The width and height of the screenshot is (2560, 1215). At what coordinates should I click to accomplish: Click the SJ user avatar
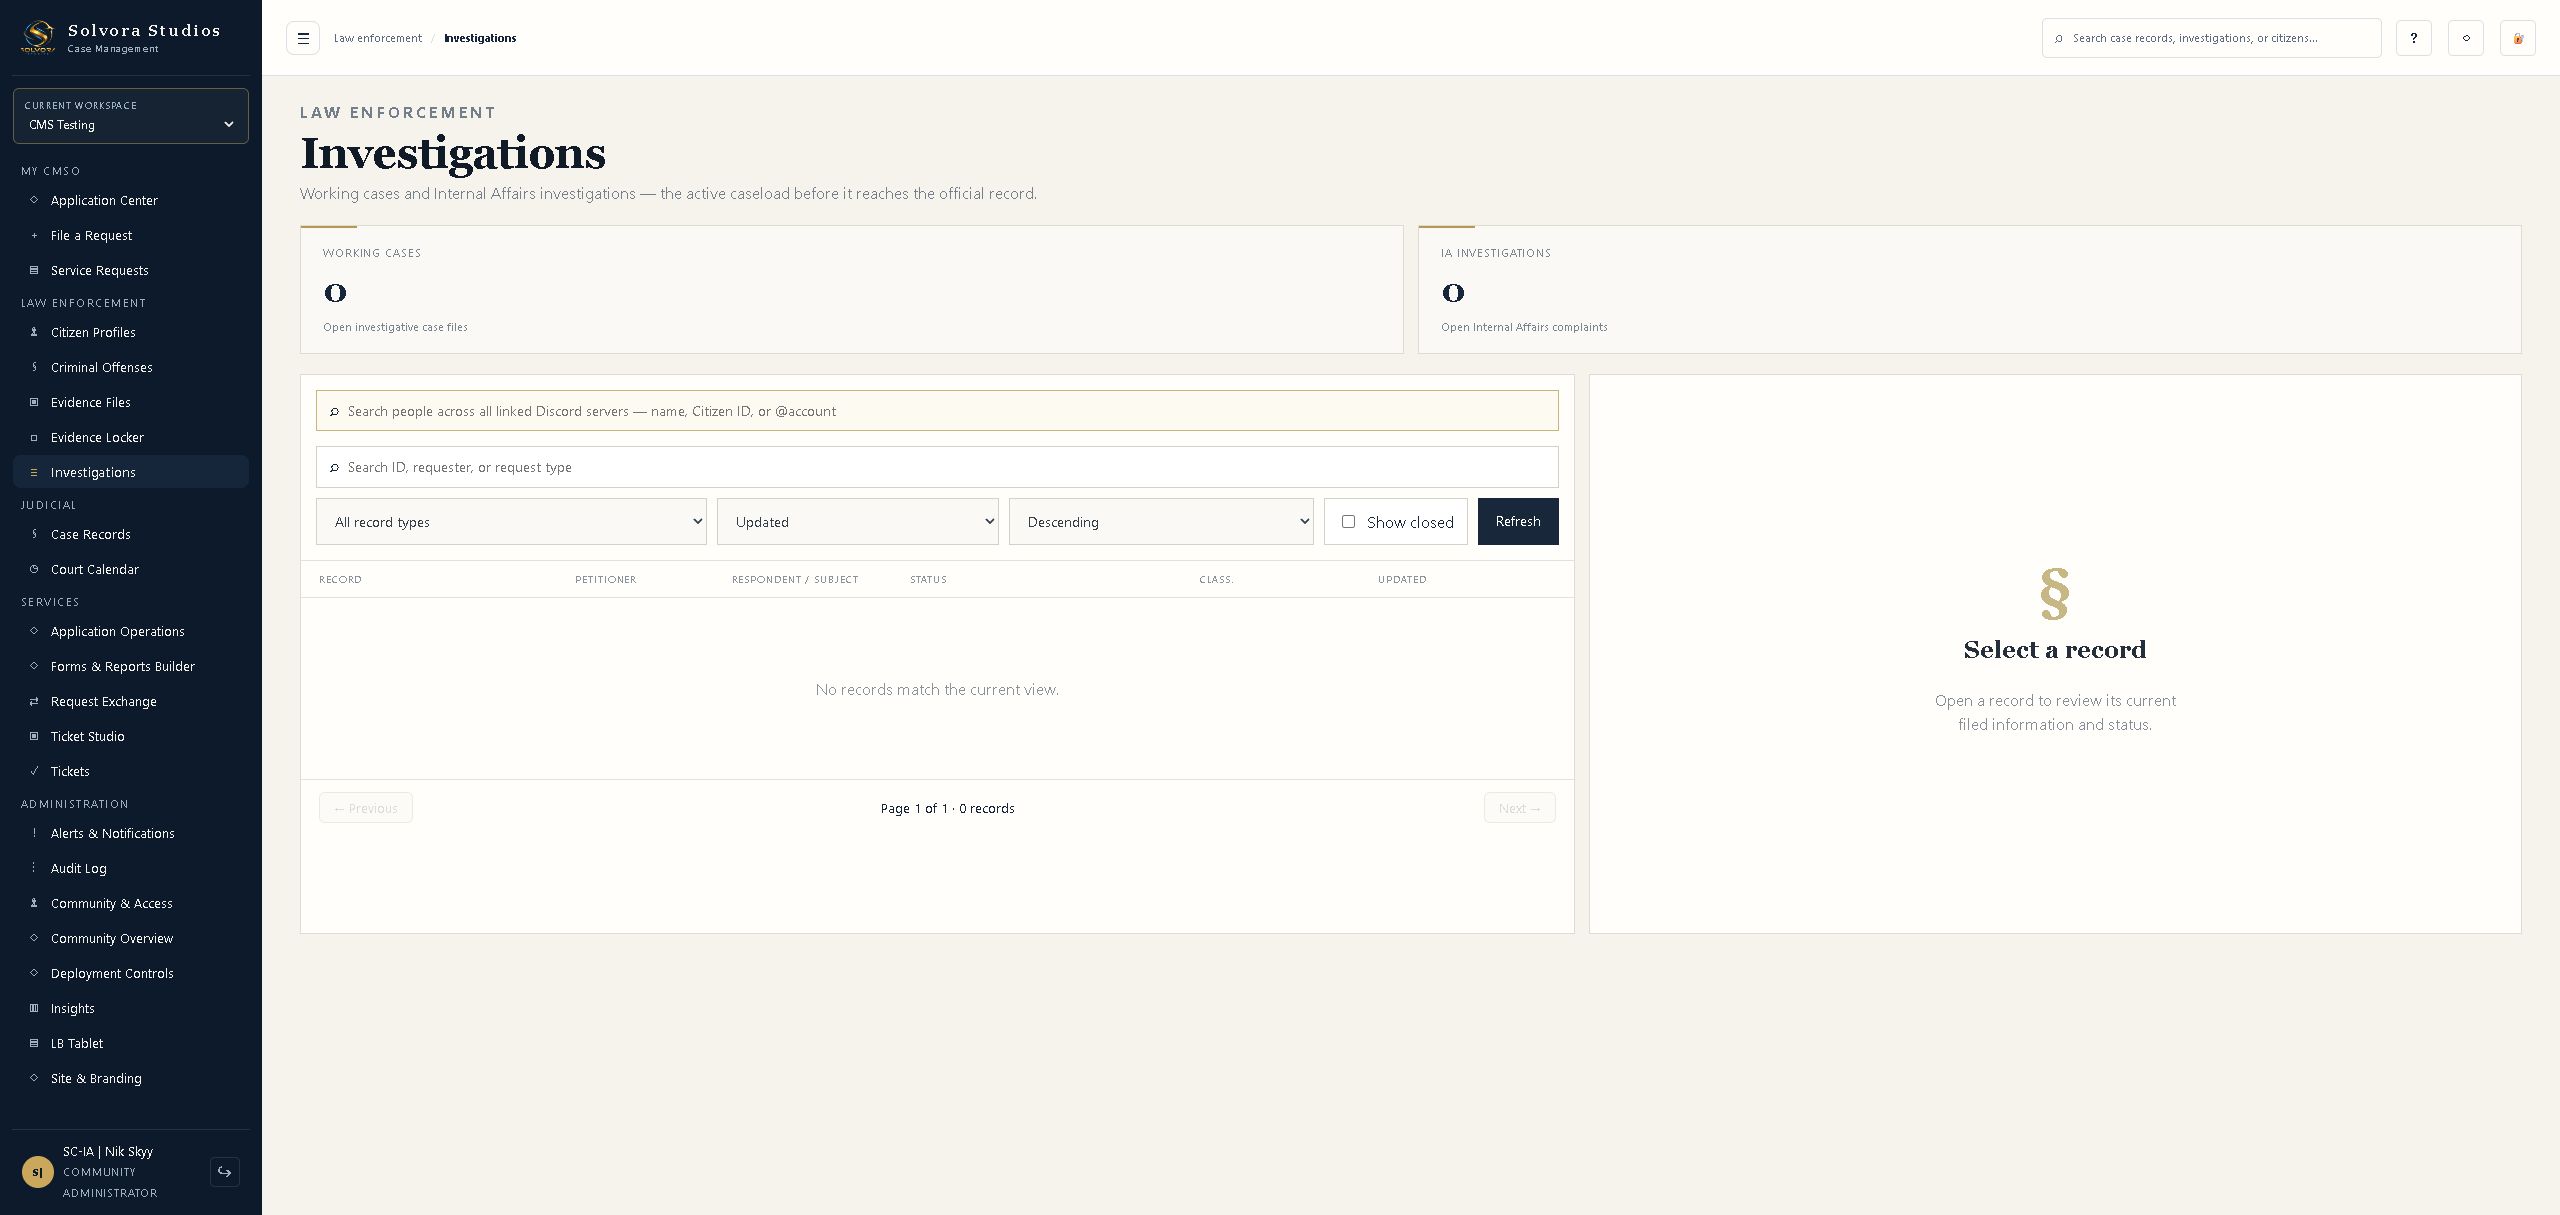tap(38, 1172)
